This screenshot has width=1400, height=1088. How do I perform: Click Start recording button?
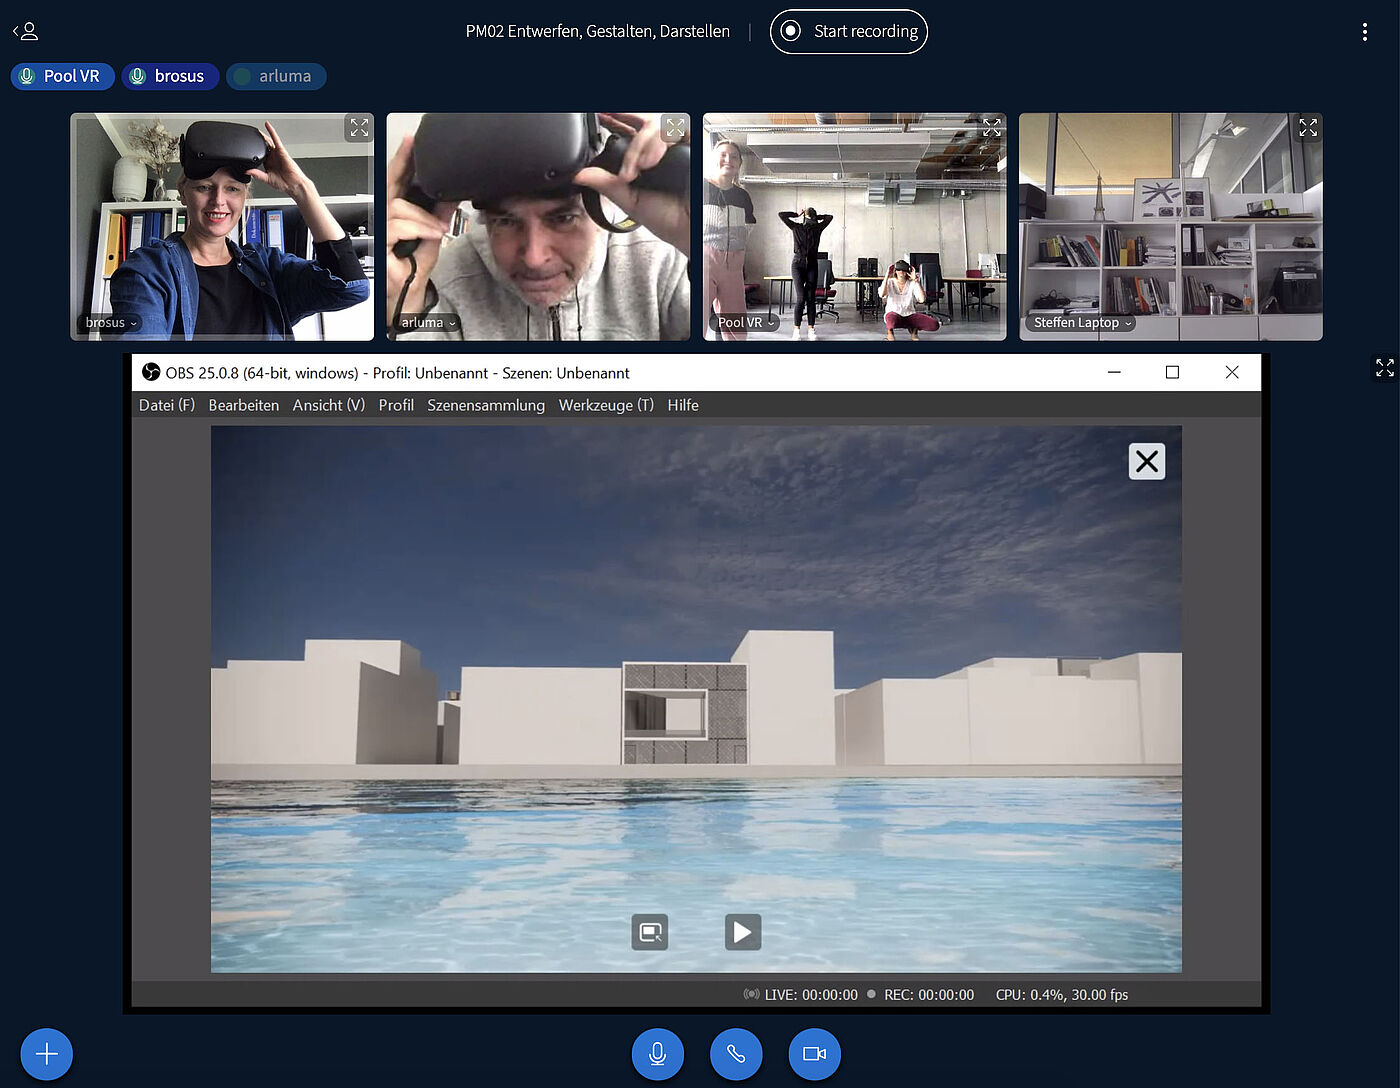849,32
